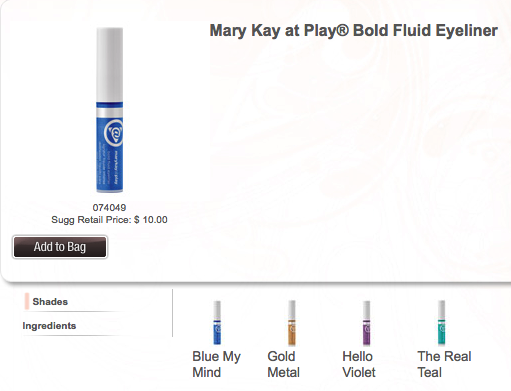
Task: Click The Real Teal shade label
Action: coord(444,364)
